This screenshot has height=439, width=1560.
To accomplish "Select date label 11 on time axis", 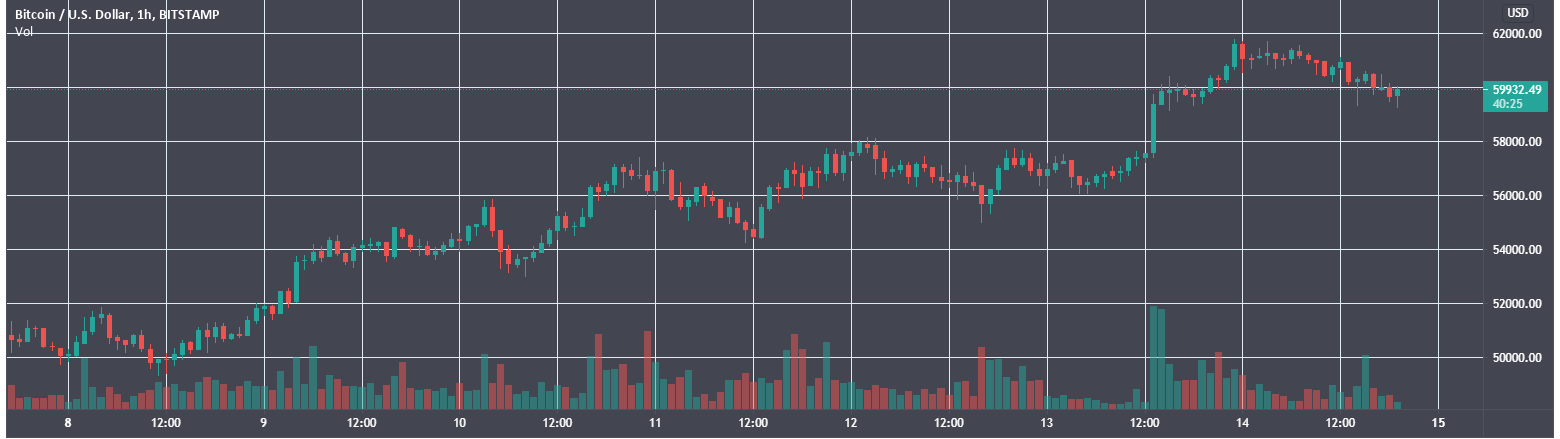I will click(653, 423).
